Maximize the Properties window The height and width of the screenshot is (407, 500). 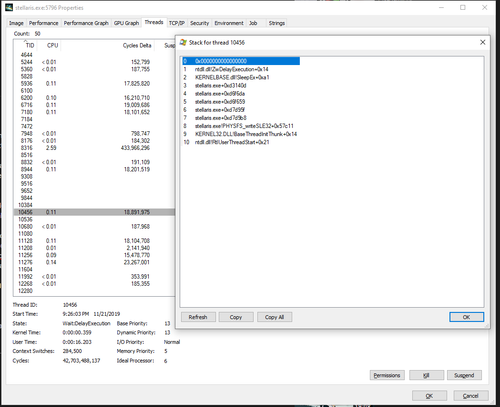tap(463, 7)
